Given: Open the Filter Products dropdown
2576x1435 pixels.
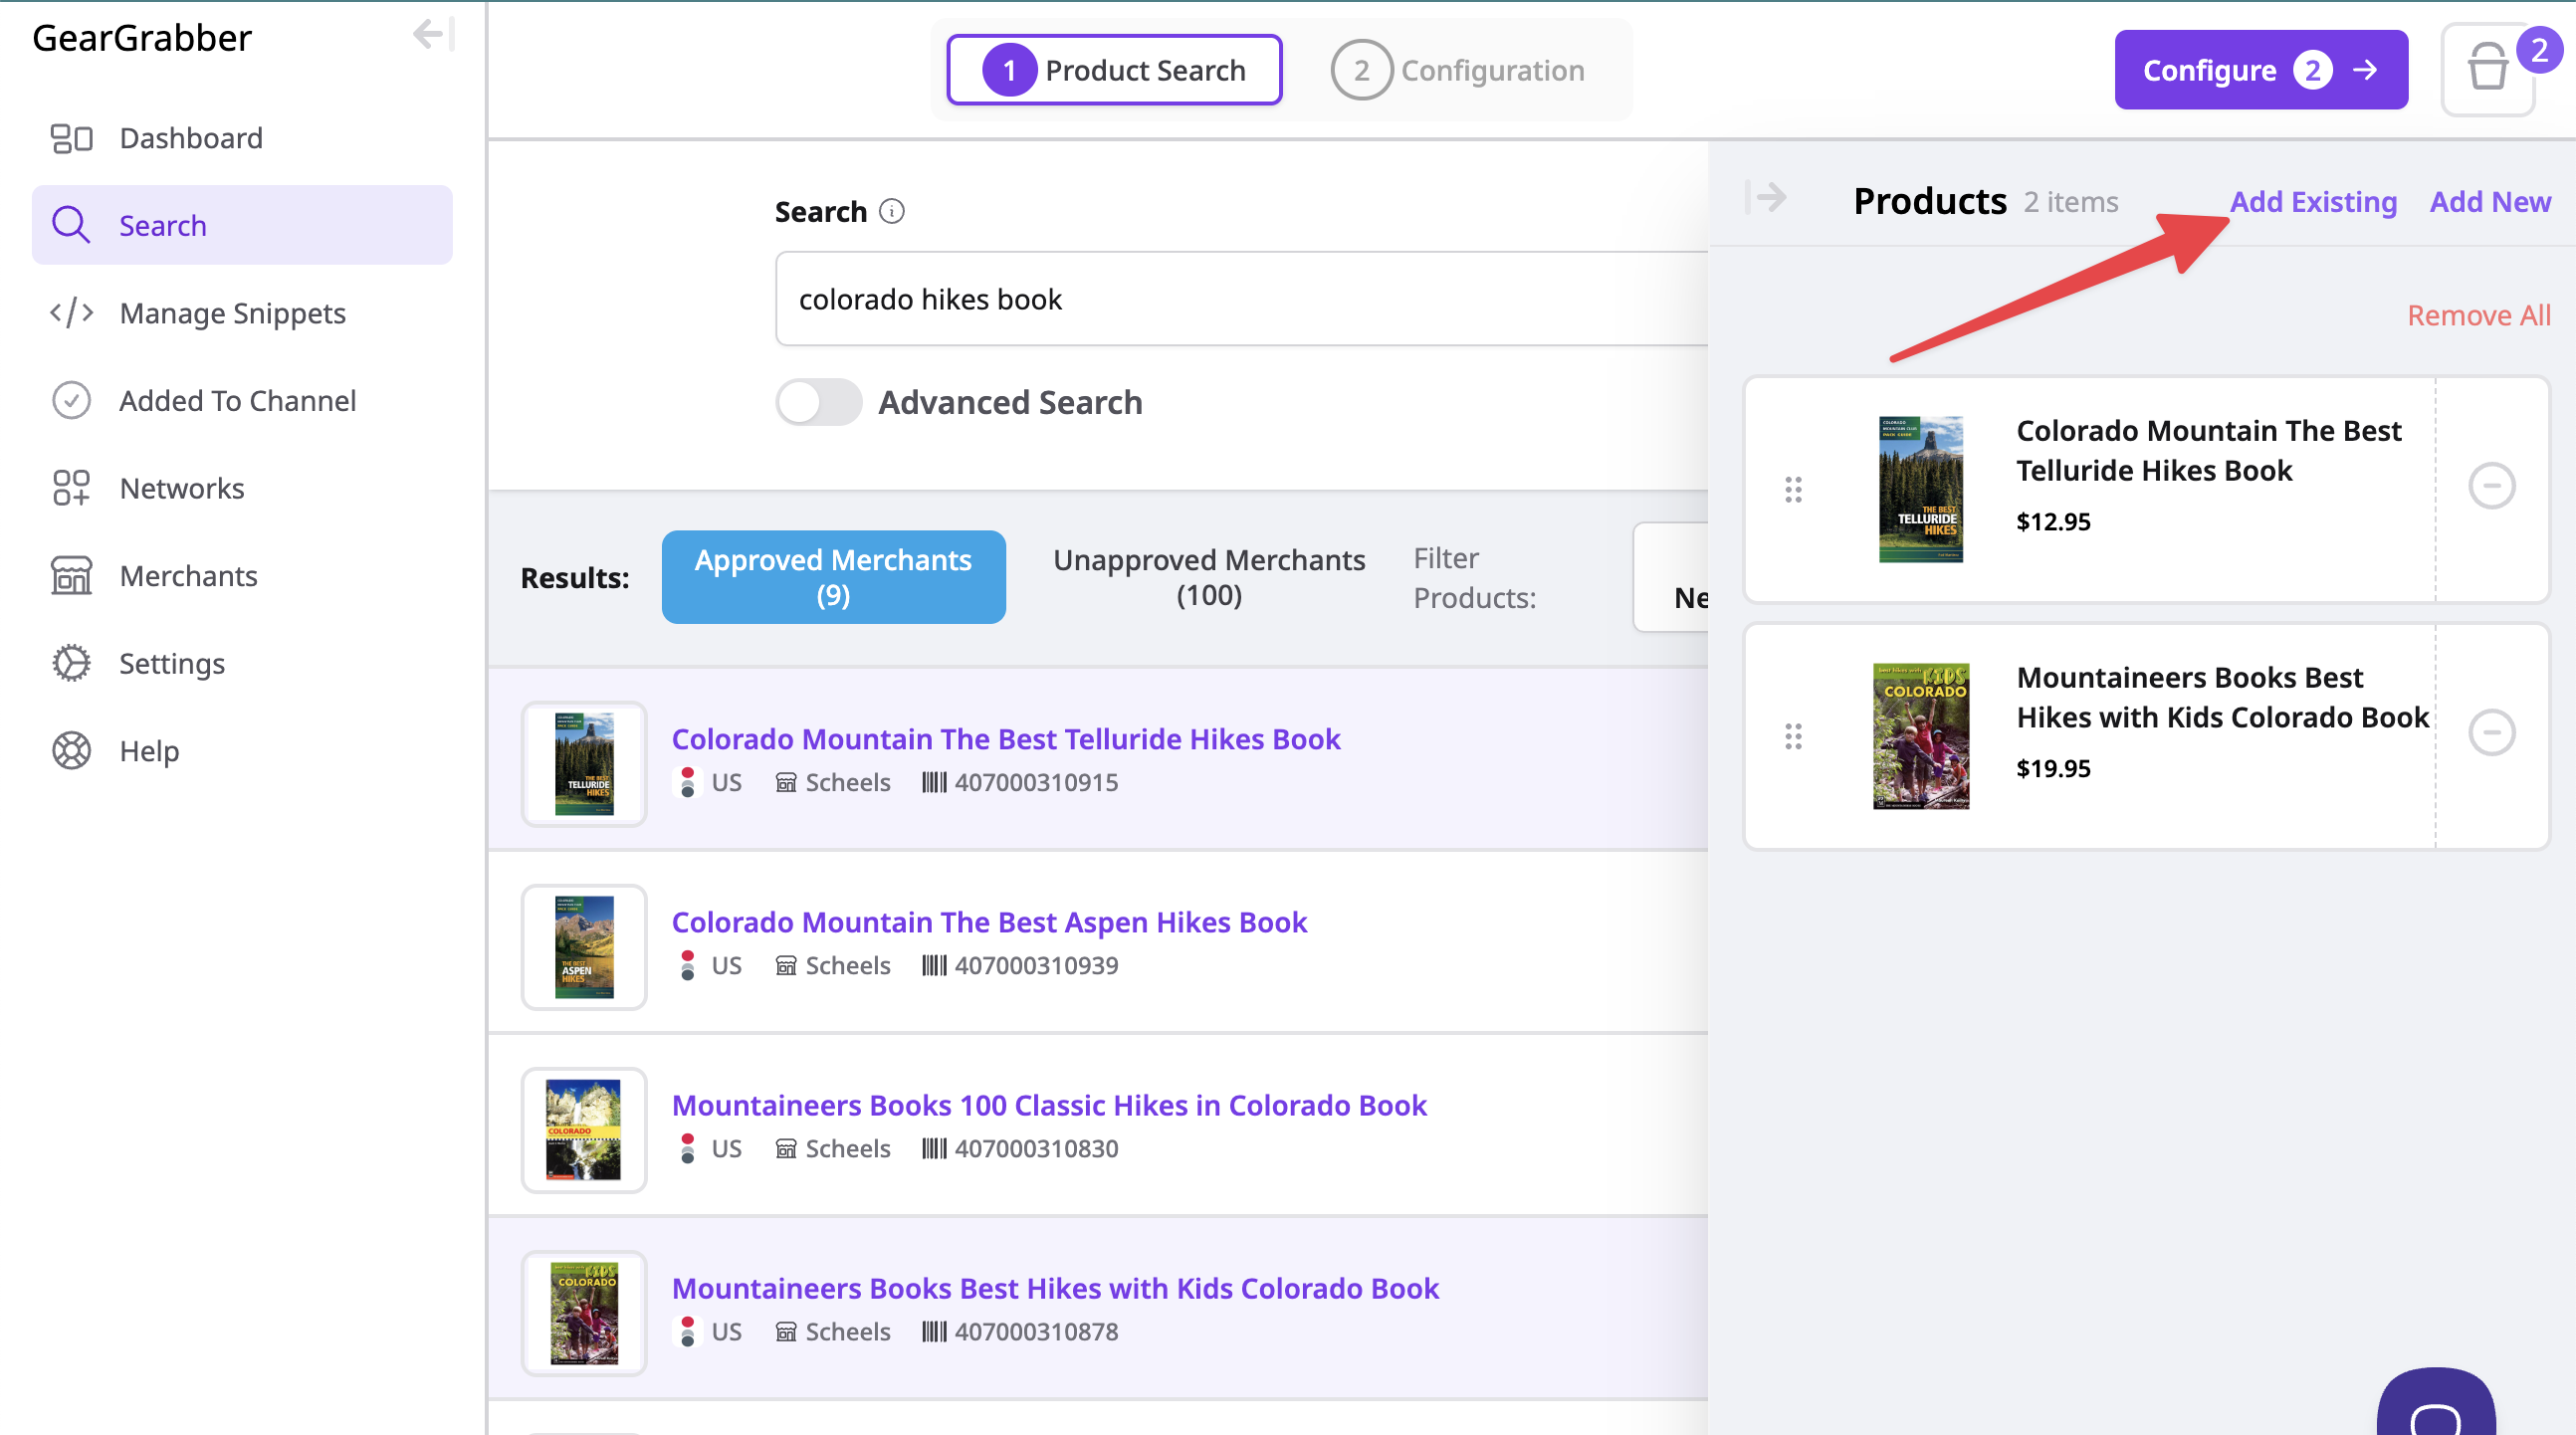Looking at the screenshot, I should click(1672, 578).
